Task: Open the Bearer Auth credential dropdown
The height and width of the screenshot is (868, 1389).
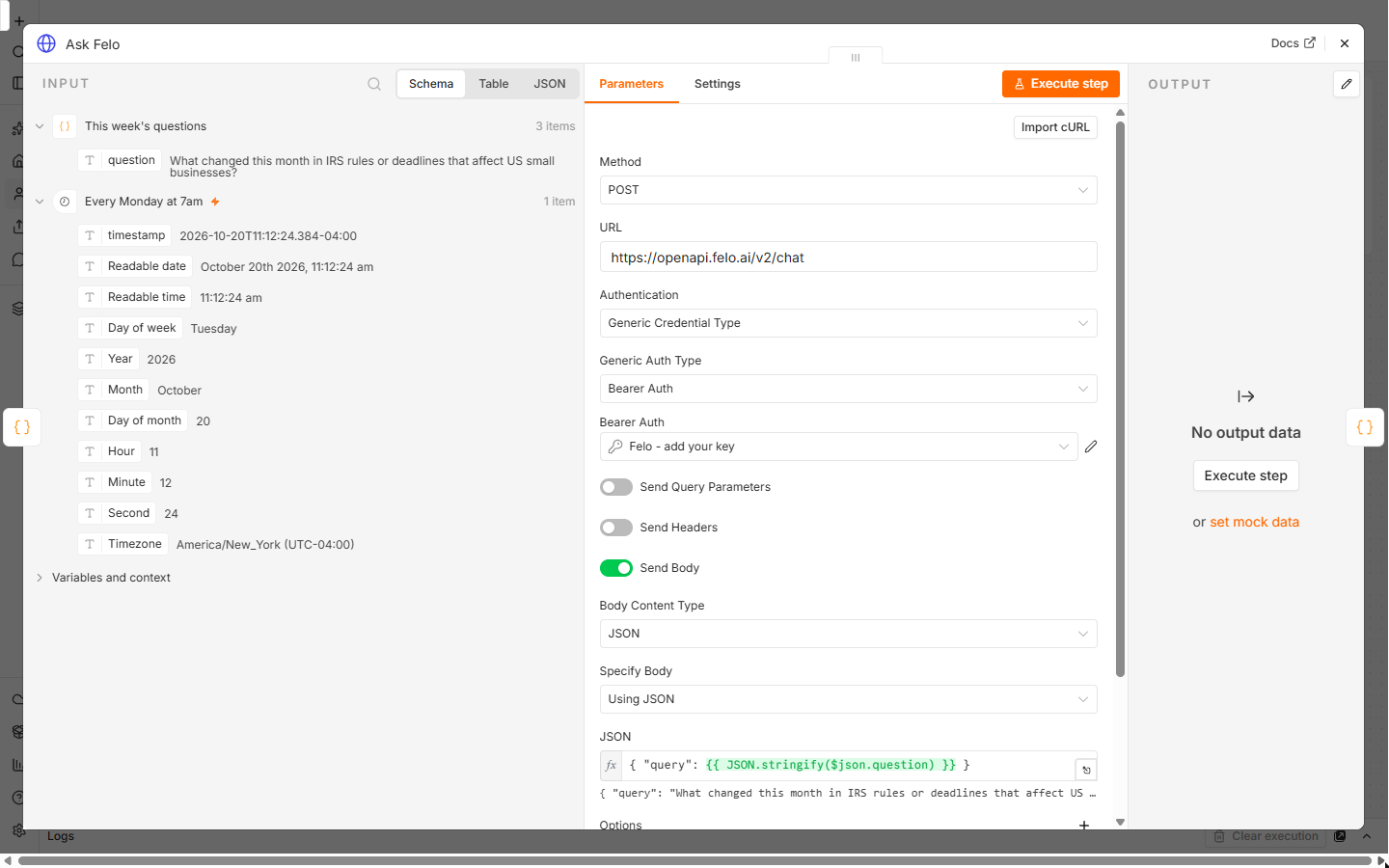Action: point(838,447)
